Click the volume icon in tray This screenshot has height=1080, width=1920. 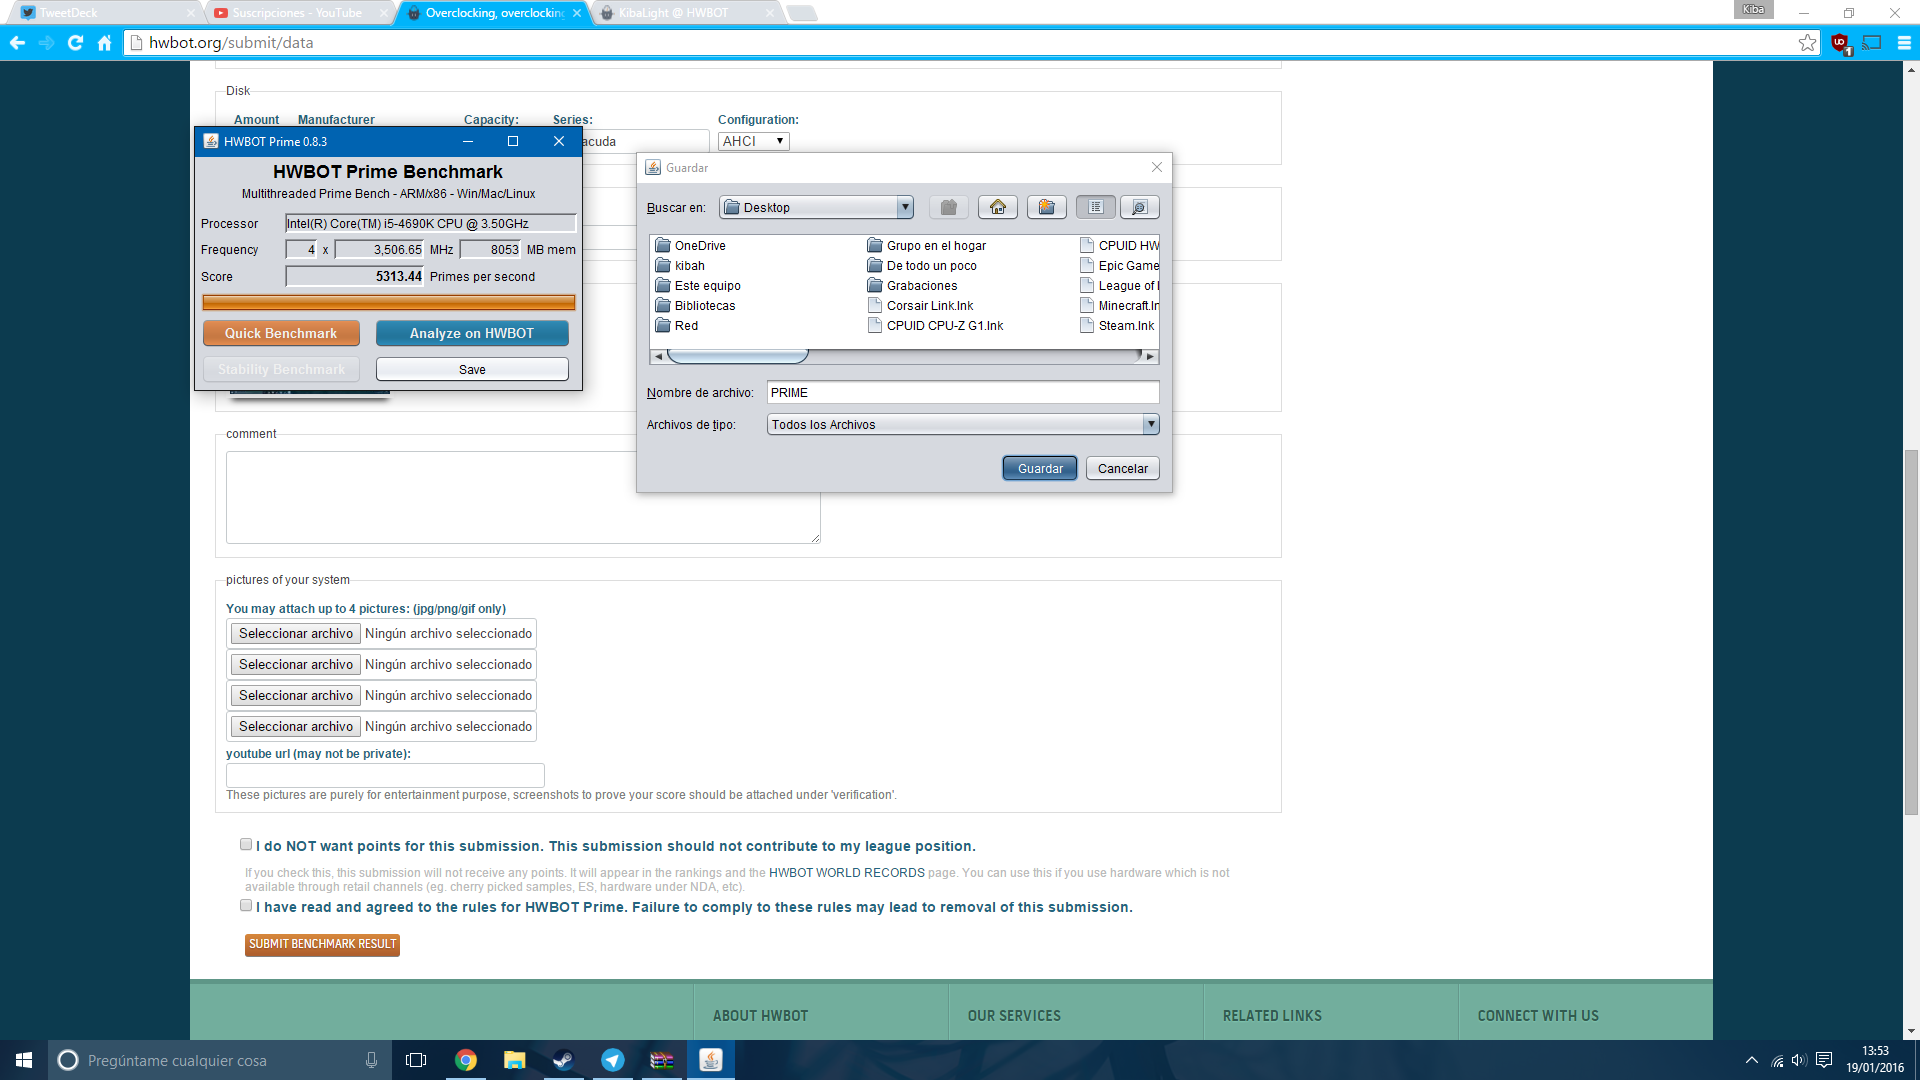[1799, 1060]
